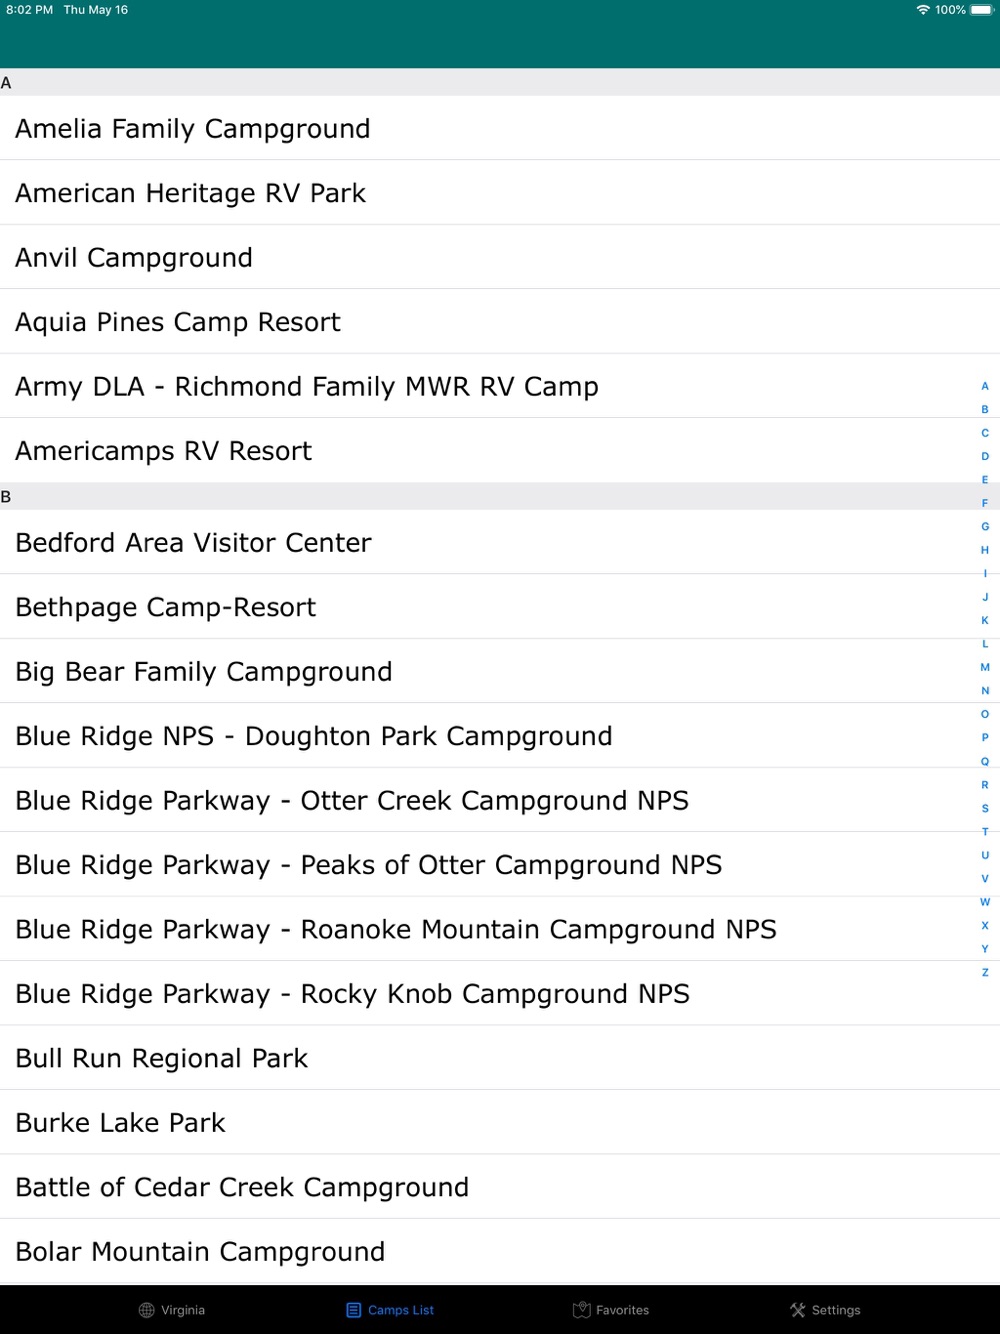
Task: Select Blue Ridge Parkway Rocky Knob Campground
Action: (500, 993)
